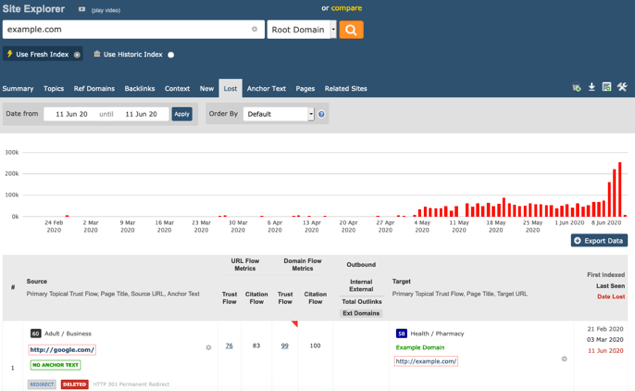The image size is (635, 391).
Task: Click the Example Domain page title
Action: [x=420, y=347]
